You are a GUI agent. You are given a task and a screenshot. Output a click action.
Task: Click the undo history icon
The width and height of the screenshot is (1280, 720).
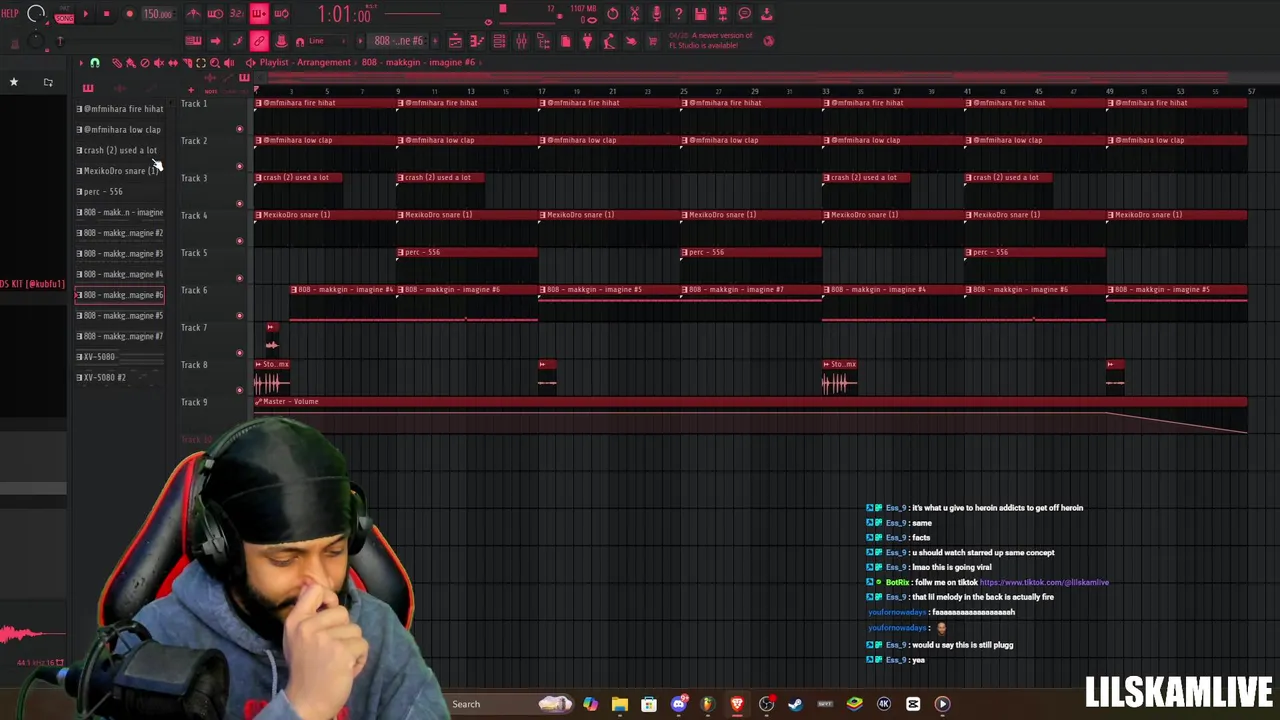pos(612,13)
